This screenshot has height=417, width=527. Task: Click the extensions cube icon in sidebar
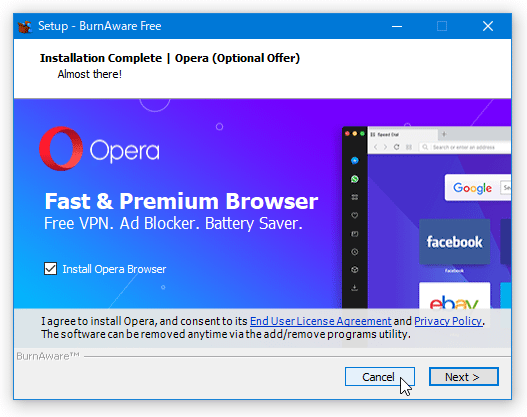pos(355,270)
